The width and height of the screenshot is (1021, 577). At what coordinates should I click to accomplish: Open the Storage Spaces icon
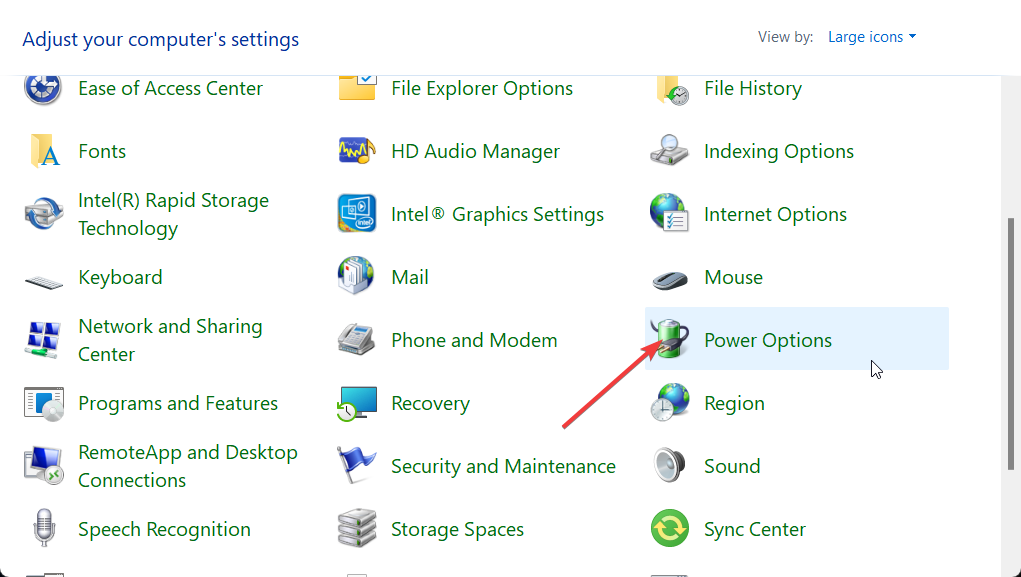click(x=356, y=529)
